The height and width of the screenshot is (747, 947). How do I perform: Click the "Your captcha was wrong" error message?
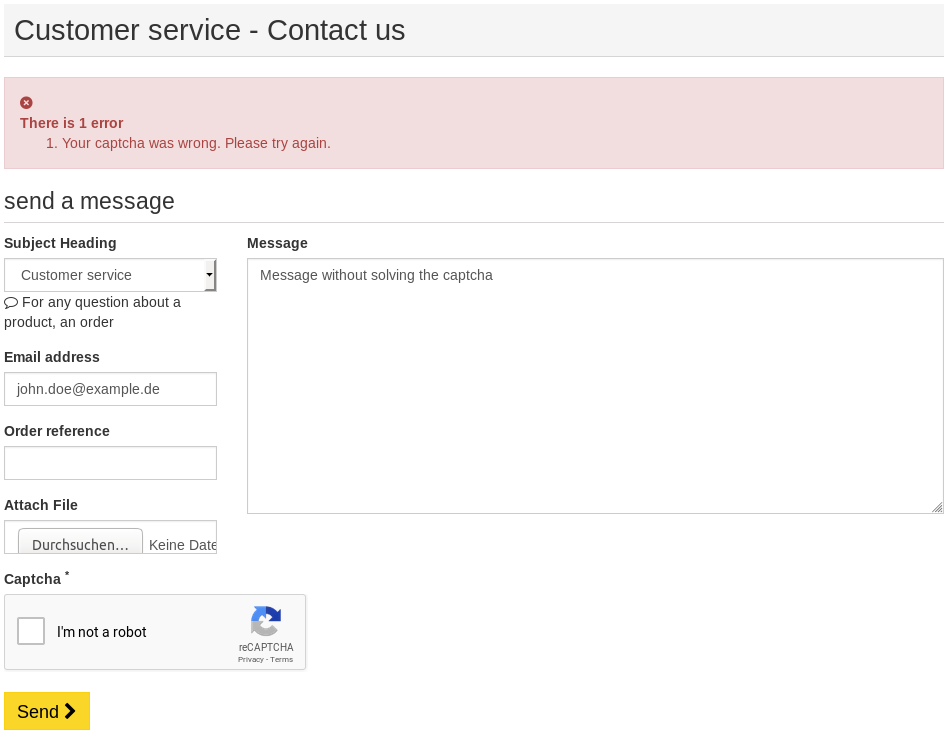tap(196, 143)
